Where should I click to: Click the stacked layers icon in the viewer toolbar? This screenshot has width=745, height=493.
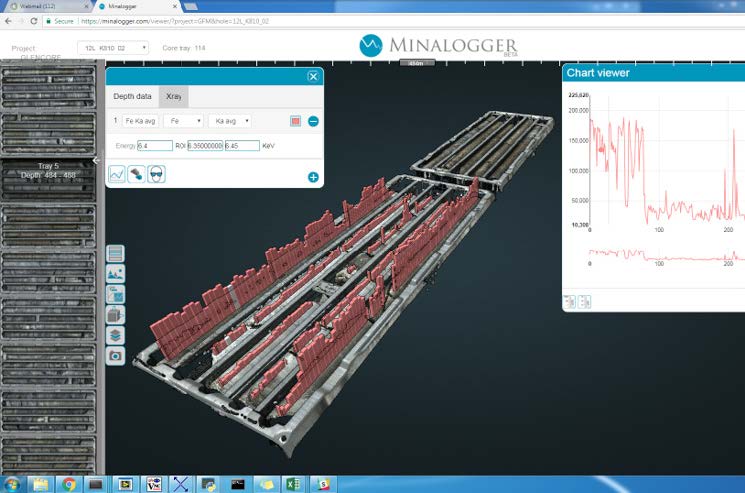point(115,335)
